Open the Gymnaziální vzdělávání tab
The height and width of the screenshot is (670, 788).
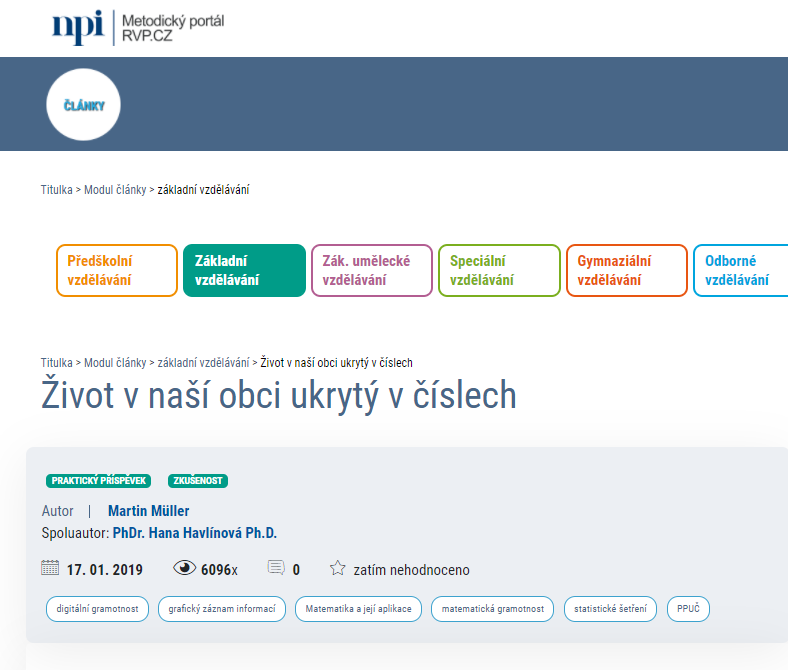(x=627, y=271)
